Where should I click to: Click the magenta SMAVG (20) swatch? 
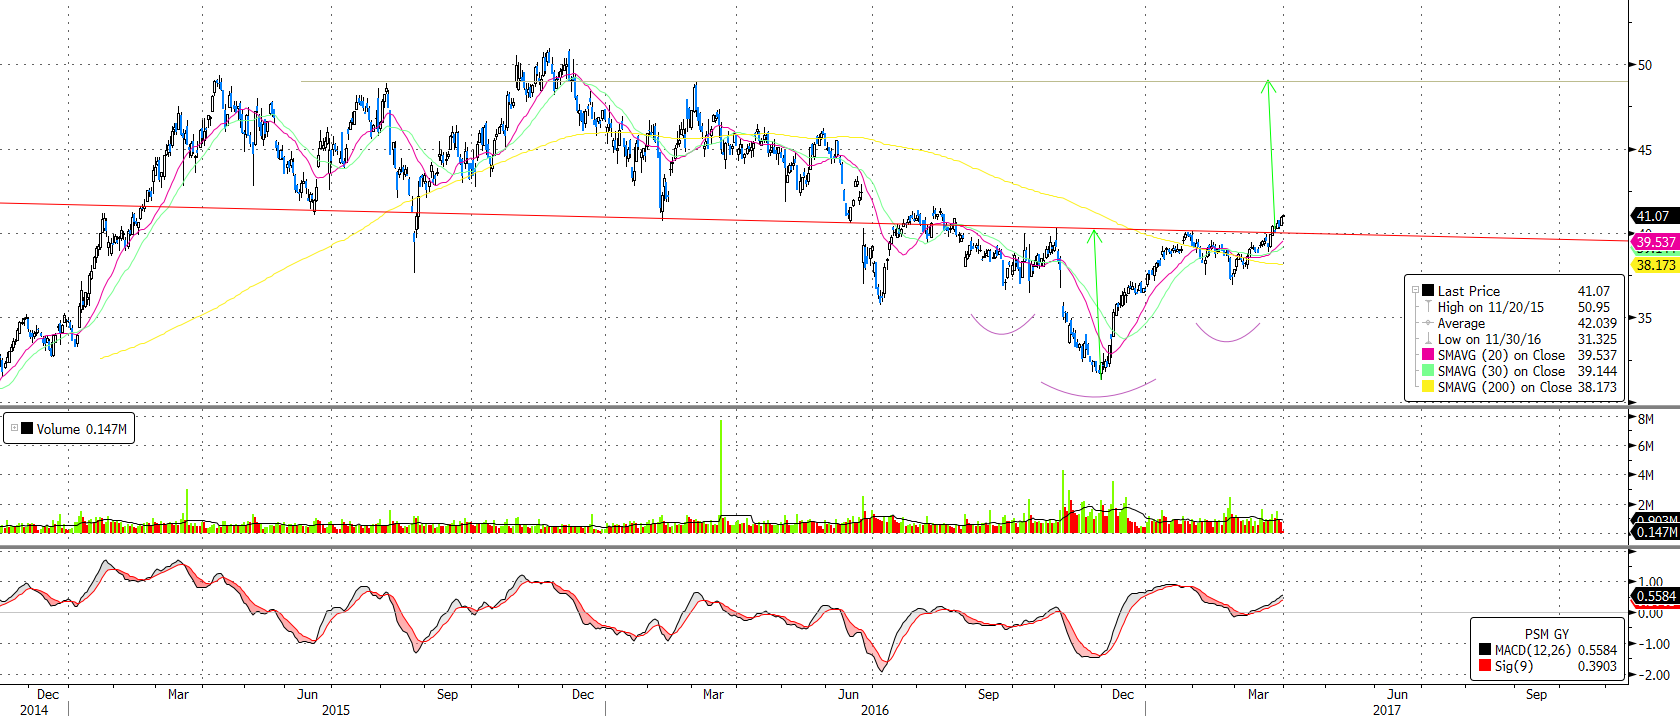(x=1428, y=355)
